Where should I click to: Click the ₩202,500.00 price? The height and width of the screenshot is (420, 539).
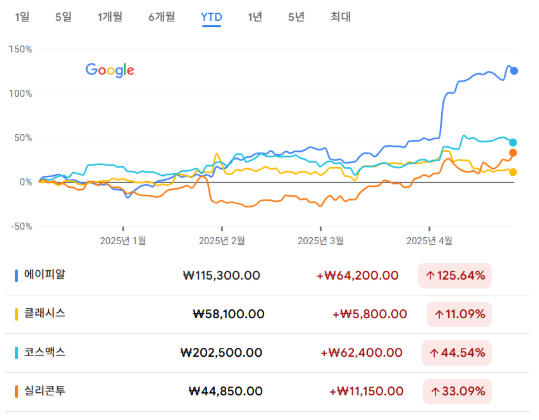point(221,353)
